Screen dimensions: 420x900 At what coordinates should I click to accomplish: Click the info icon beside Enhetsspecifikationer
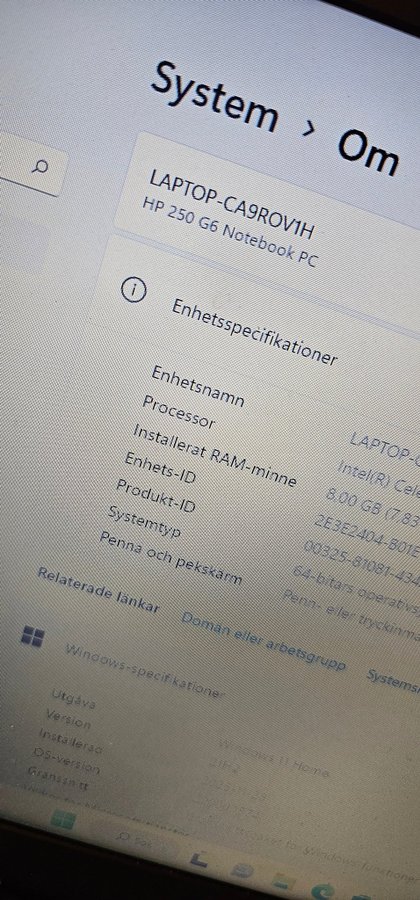pos(134,290)
